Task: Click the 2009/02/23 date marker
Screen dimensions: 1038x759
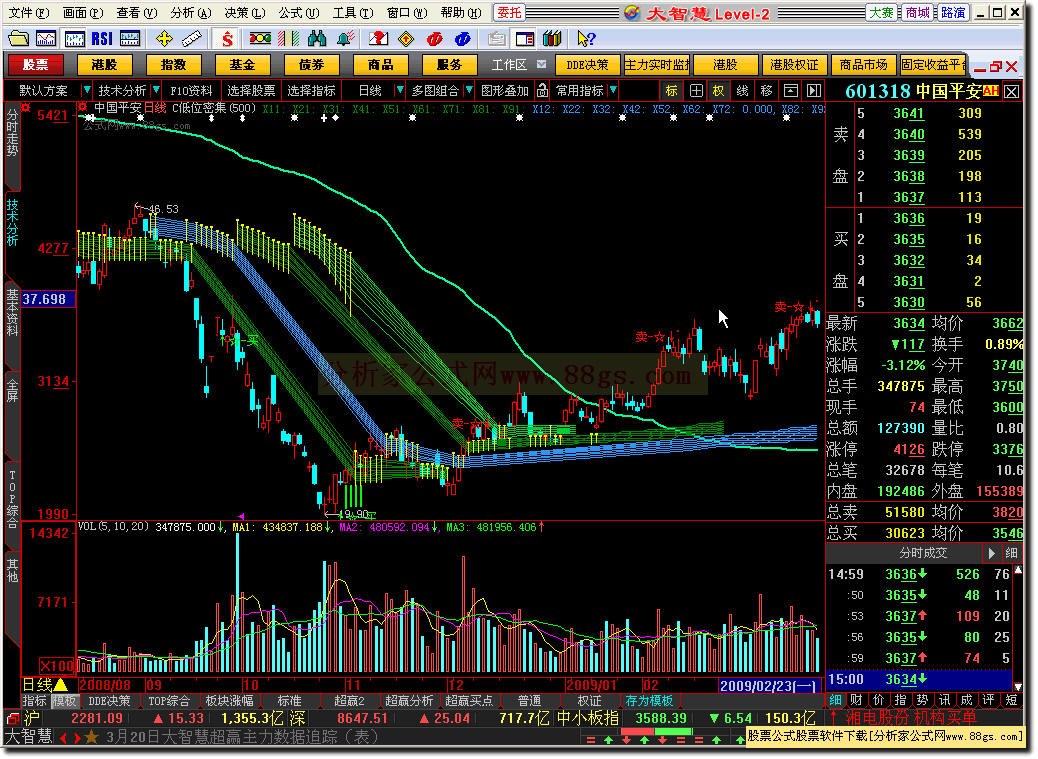Action: click(x=769, y=686)
